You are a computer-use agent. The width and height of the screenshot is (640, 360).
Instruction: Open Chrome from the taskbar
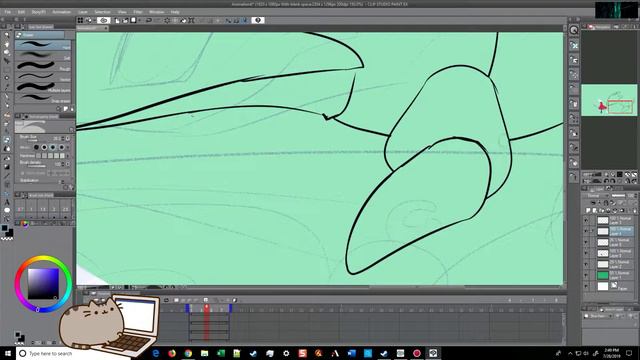click(x=188, y=353)
